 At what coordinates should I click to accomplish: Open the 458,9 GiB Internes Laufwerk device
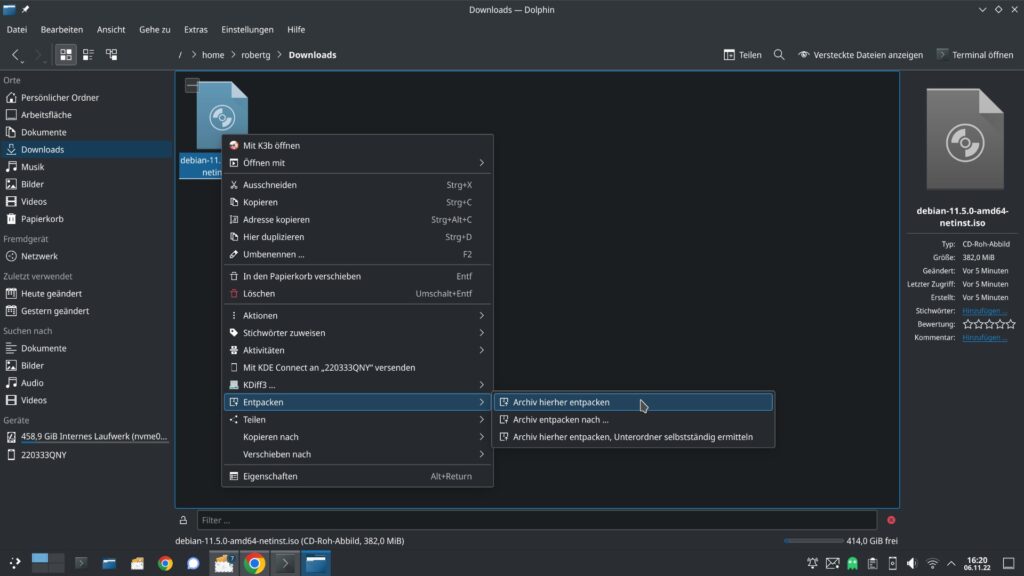click(x=86, y=436)
